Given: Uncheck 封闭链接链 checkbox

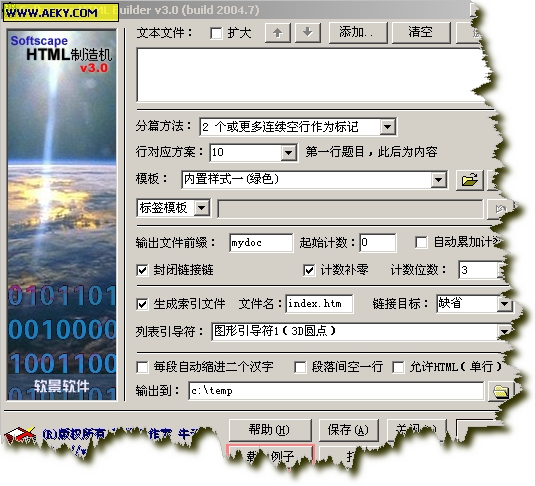Looking at the screenshot, I should [142, 270].
